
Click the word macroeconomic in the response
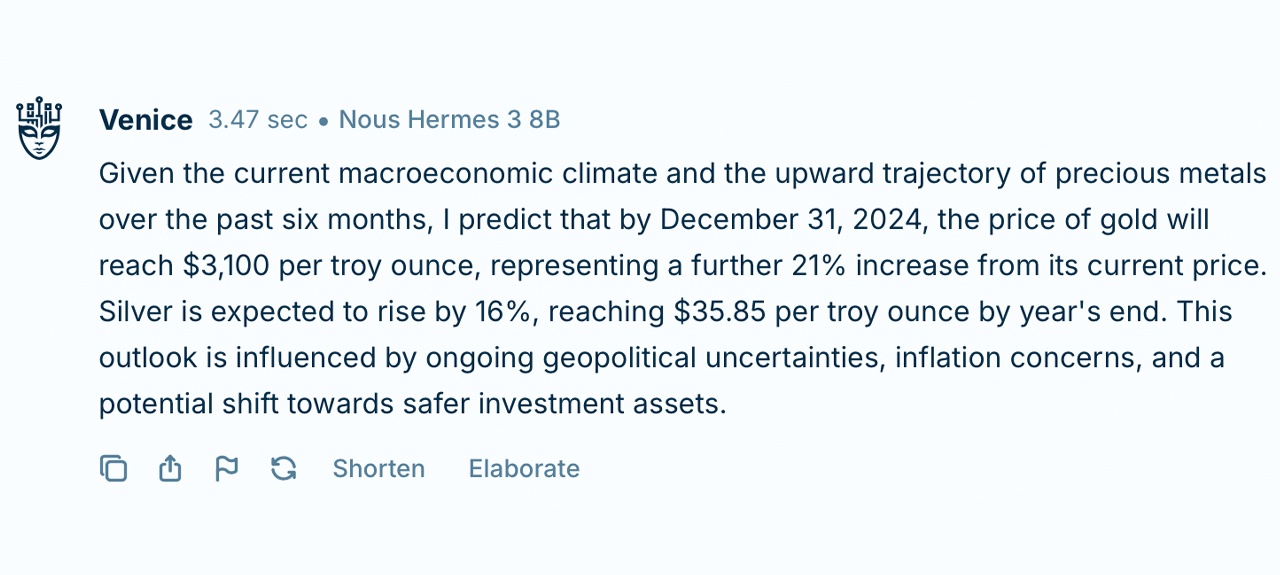[445, 173]
